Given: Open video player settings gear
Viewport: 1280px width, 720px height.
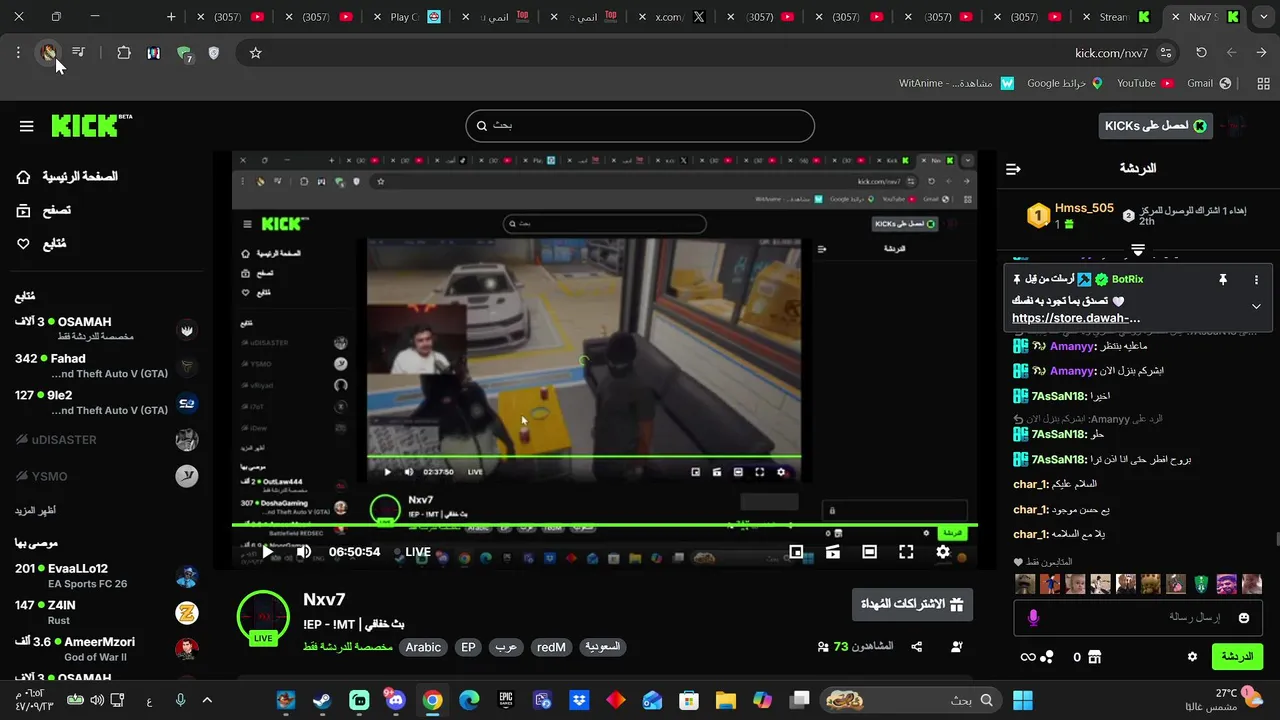Looking at the screenshot, I should (943, 551).
